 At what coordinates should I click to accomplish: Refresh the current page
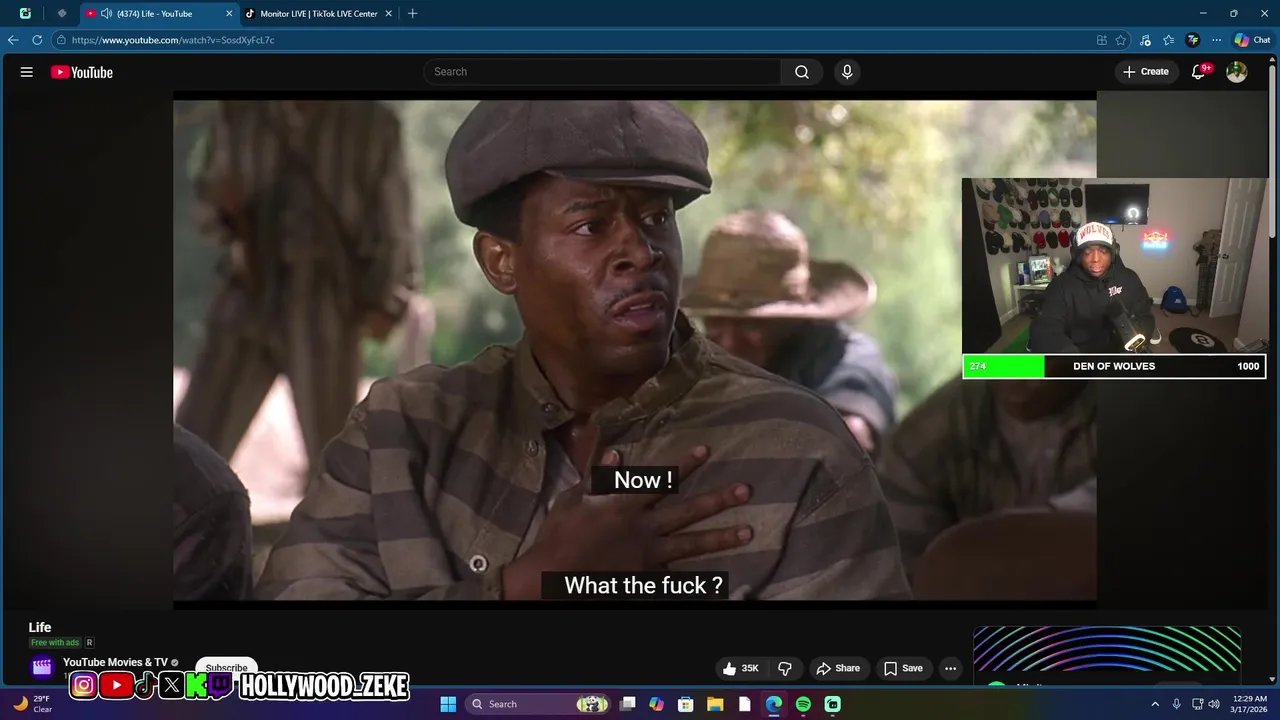click(37, 40)
